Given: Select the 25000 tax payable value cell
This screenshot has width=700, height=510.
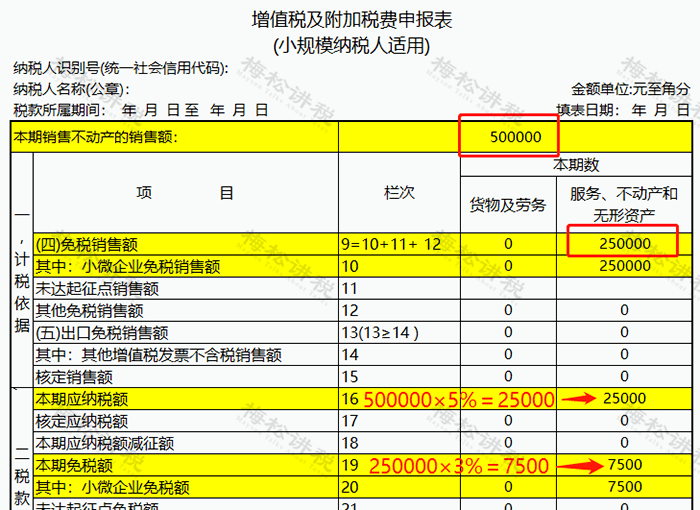Looking at the screenshot, I should point(624,399).
